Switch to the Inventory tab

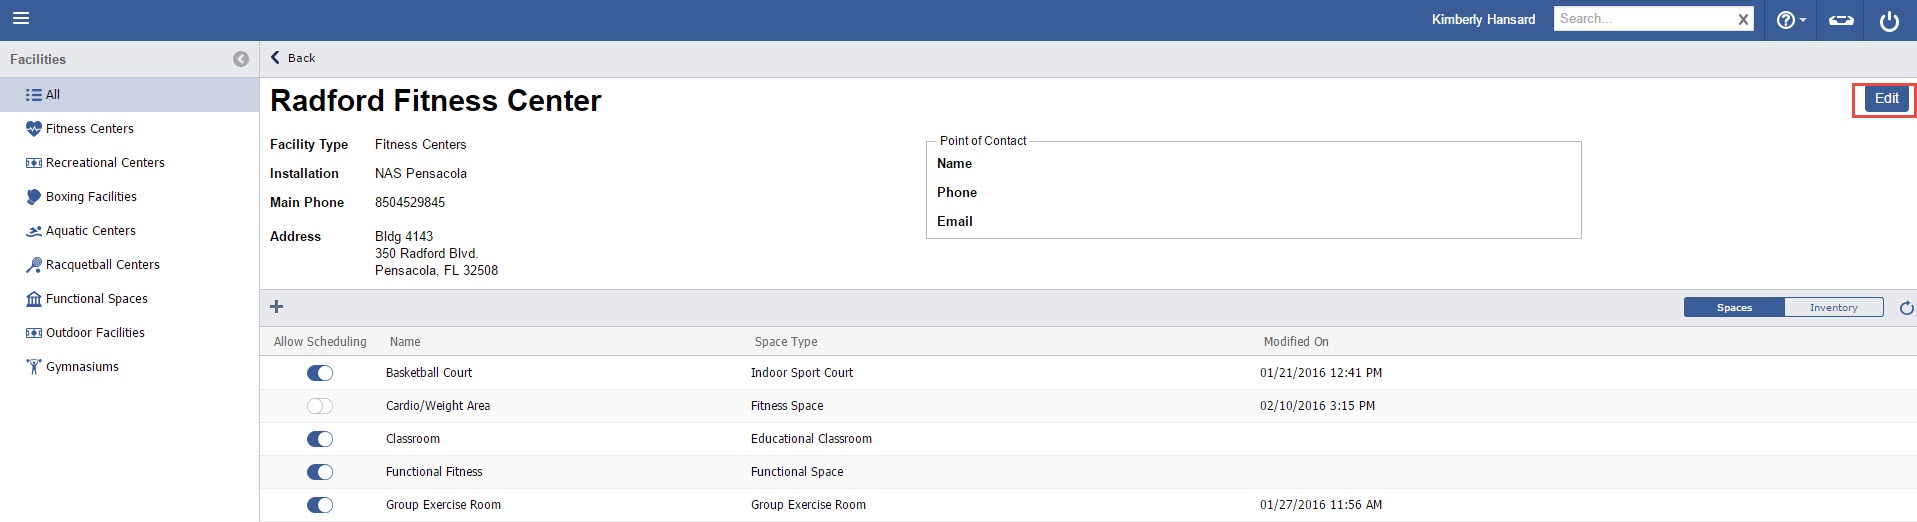pos(1833,308)
